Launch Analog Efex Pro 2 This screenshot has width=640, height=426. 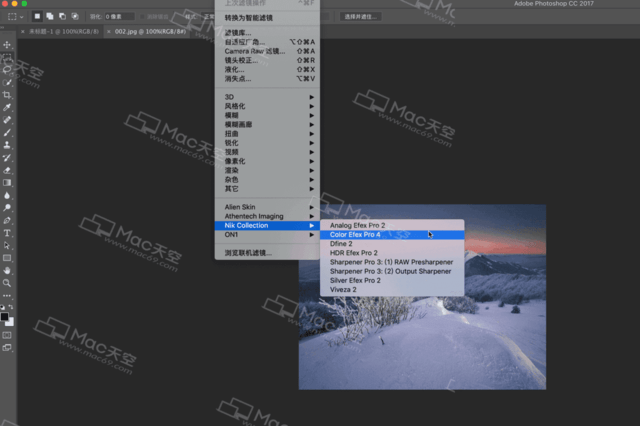[x=392, y=225]
